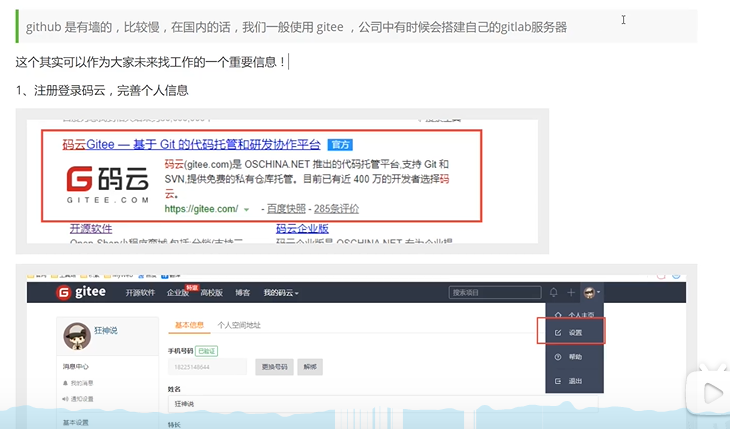The image size is (730, 429).
Task: Click the 退出 logout icon
Action: click(558, 381)
